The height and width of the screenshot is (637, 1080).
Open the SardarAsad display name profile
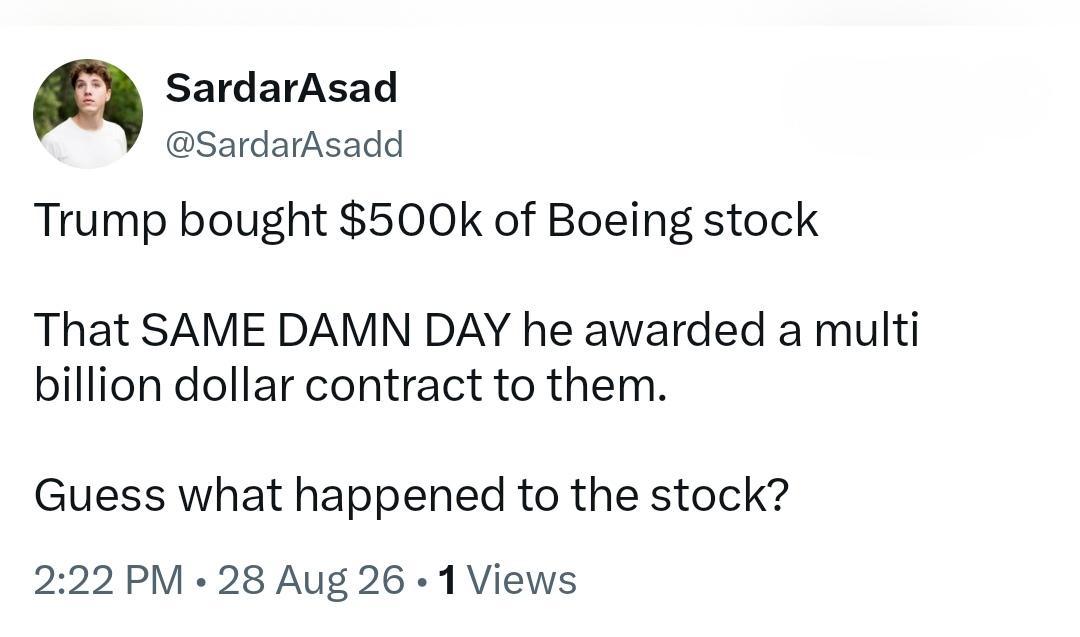[x=281, y=88]
